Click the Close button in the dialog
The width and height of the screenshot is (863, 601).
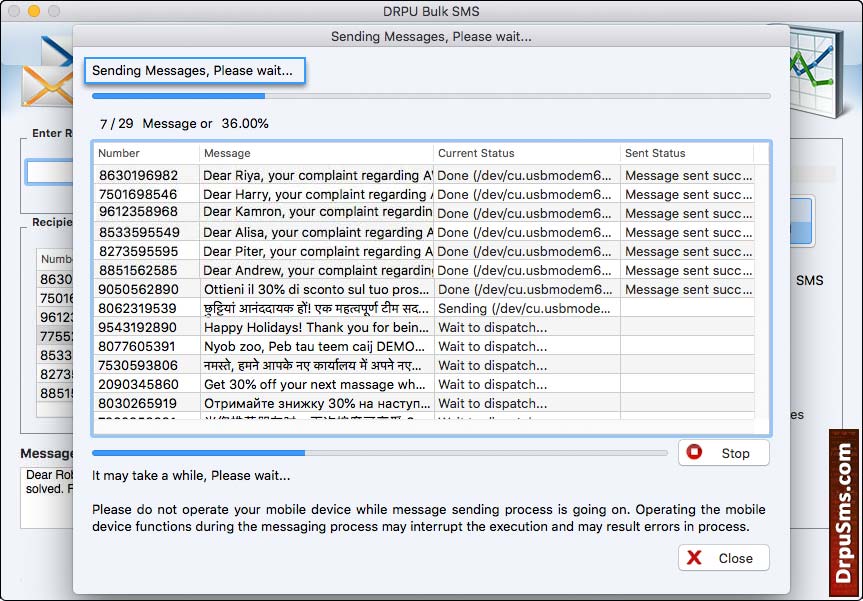(x=723, y=558)
